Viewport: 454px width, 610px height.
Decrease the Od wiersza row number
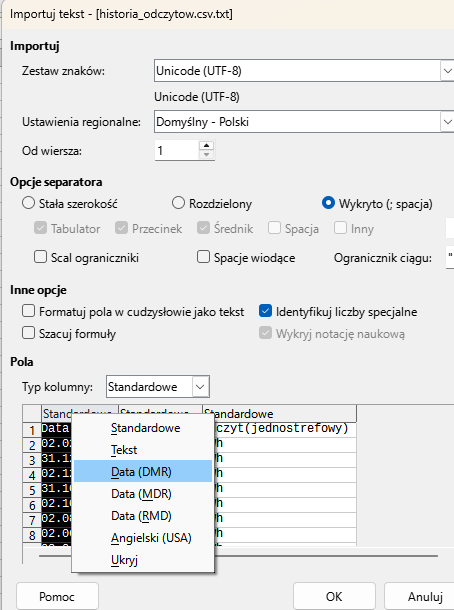click(206, 155)
